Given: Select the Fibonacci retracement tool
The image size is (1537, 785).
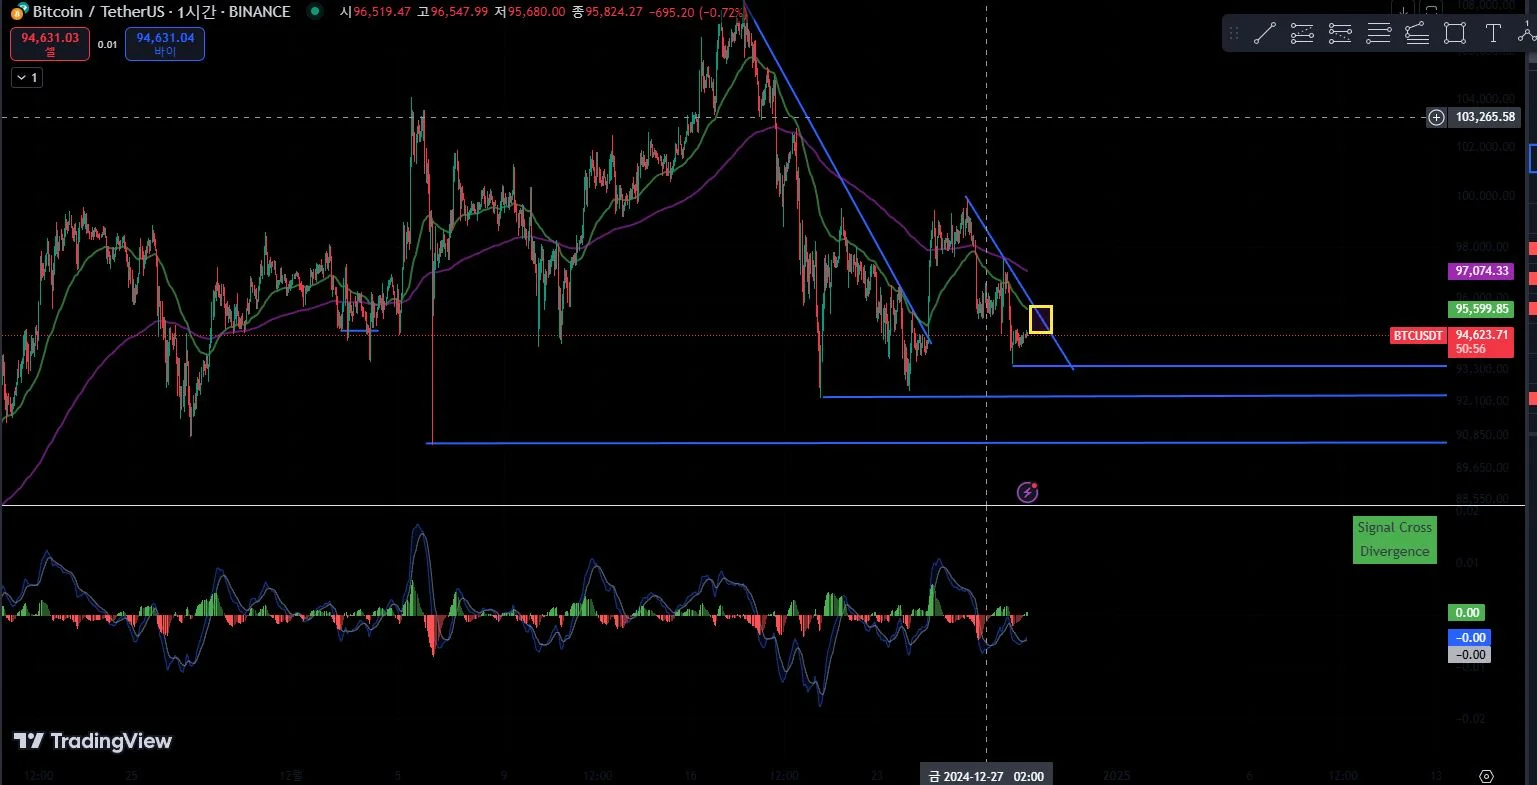Looking at the screenshot, I should [x=1417, y=33].
